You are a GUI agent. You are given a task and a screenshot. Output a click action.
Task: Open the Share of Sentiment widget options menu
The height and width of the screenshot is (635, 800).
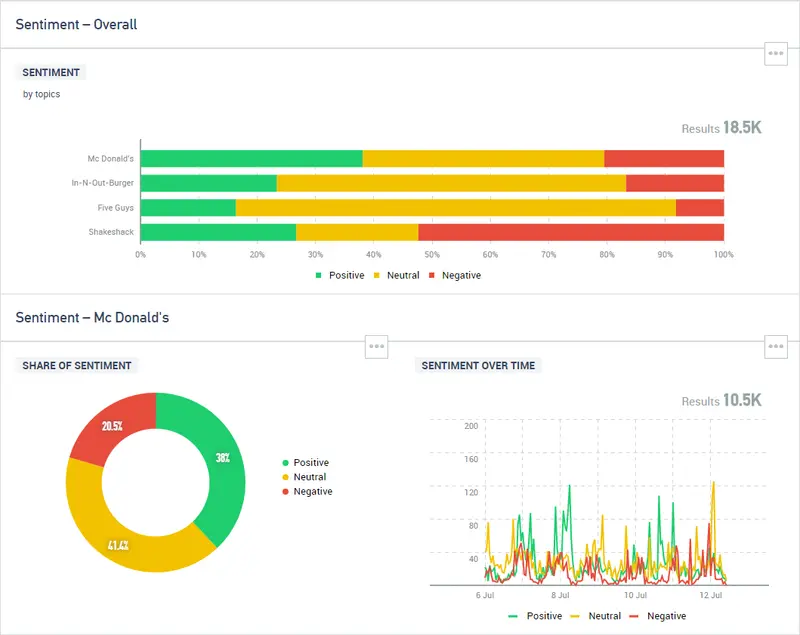(376, 346)
